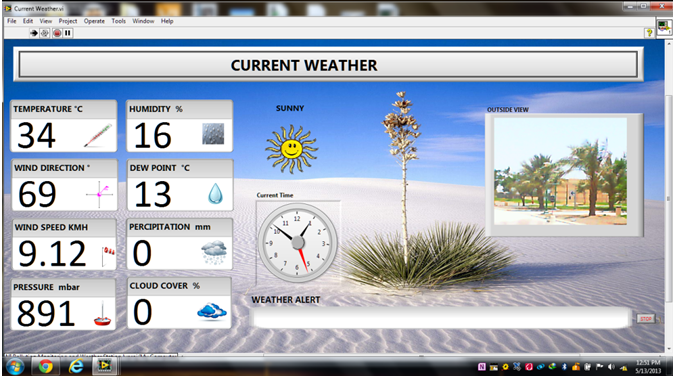Open the Tools menu

(x=118, y=21)
